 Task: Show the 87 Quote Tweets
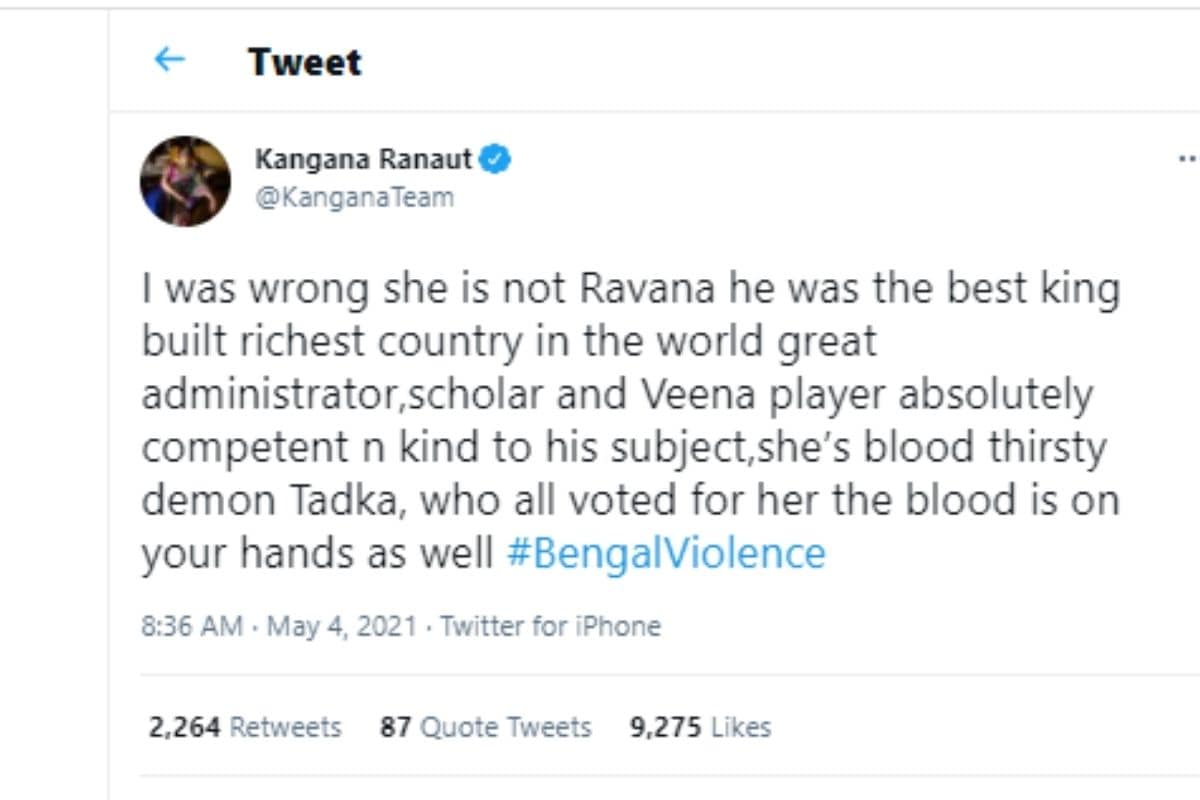(485, 727)
